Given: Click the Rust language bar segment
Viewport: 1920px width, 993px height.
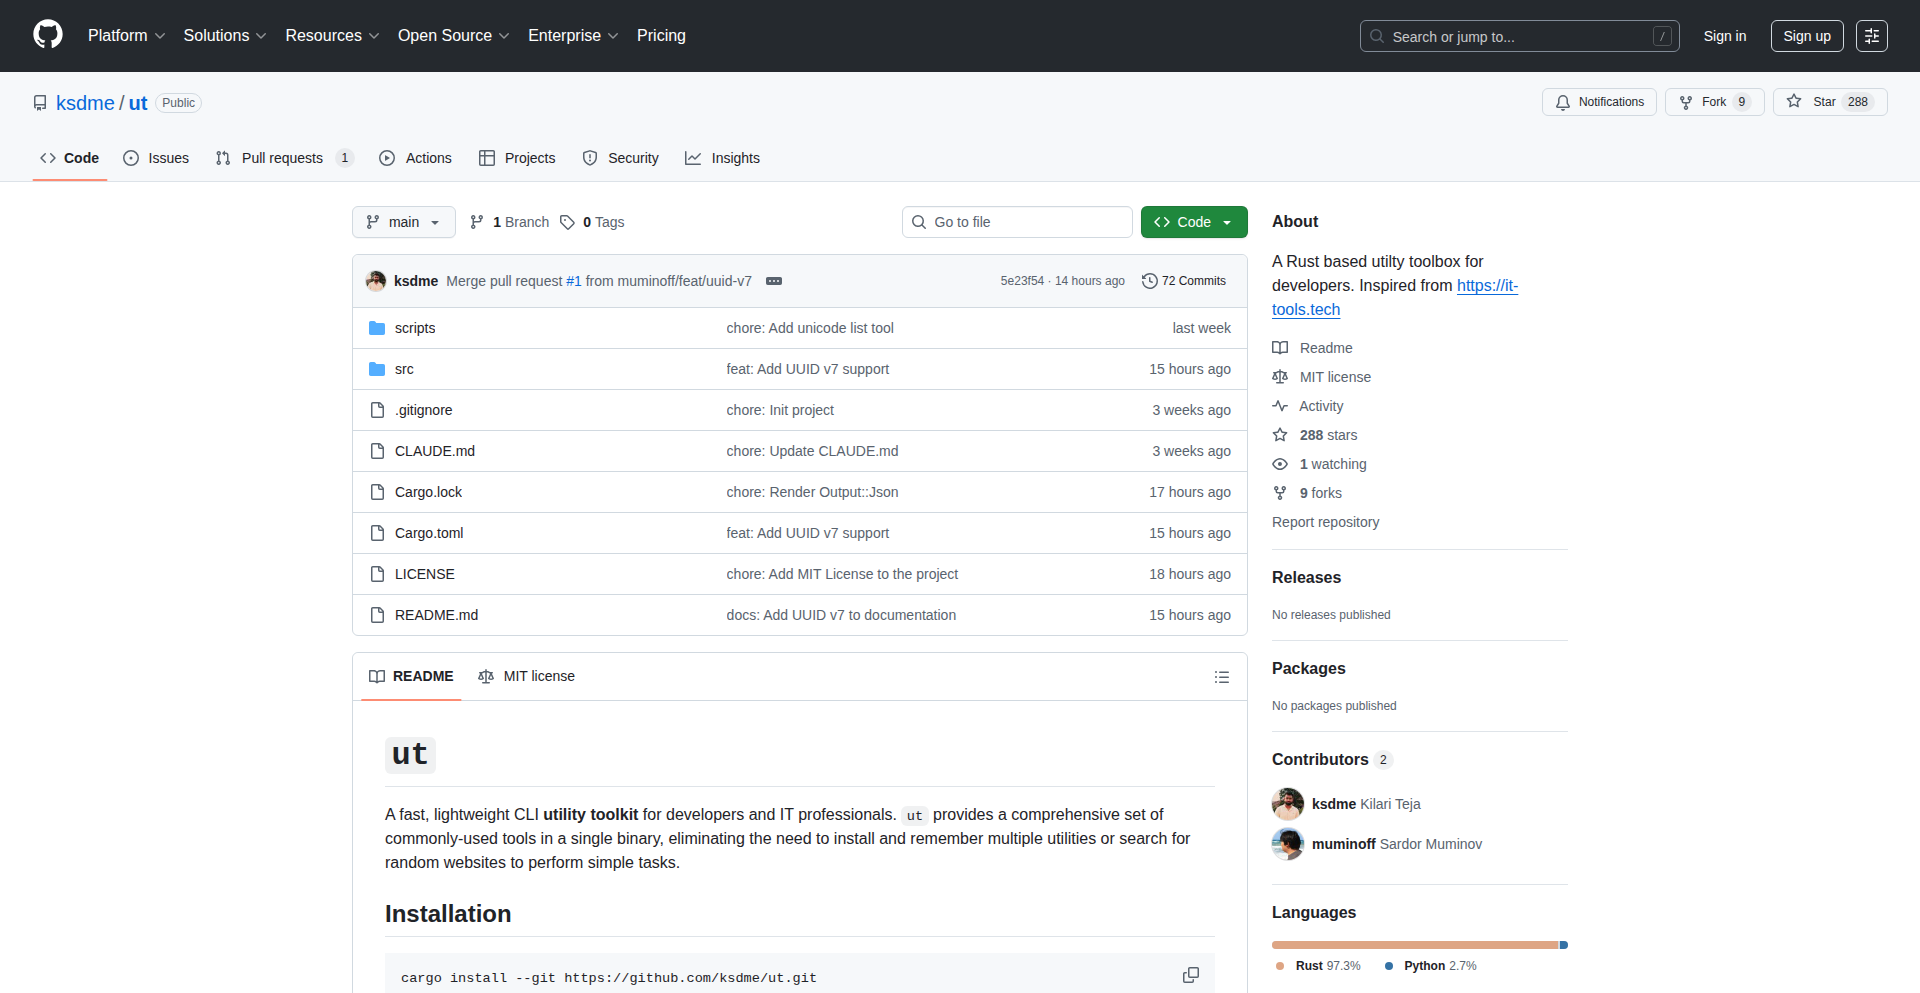Looking at the screenshot, I should [x=1415, y=945].
